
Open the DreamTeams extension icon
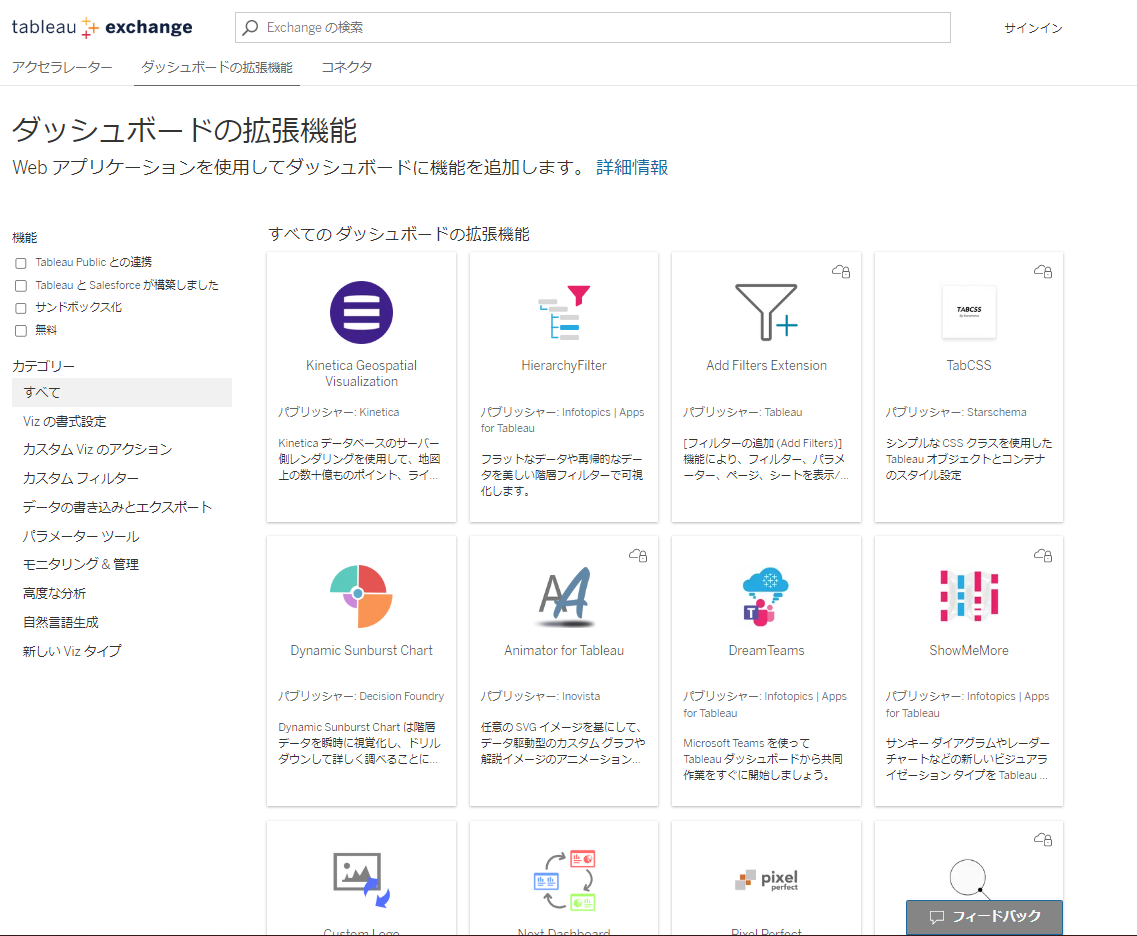pyautogui.click(x=766, y=596)
